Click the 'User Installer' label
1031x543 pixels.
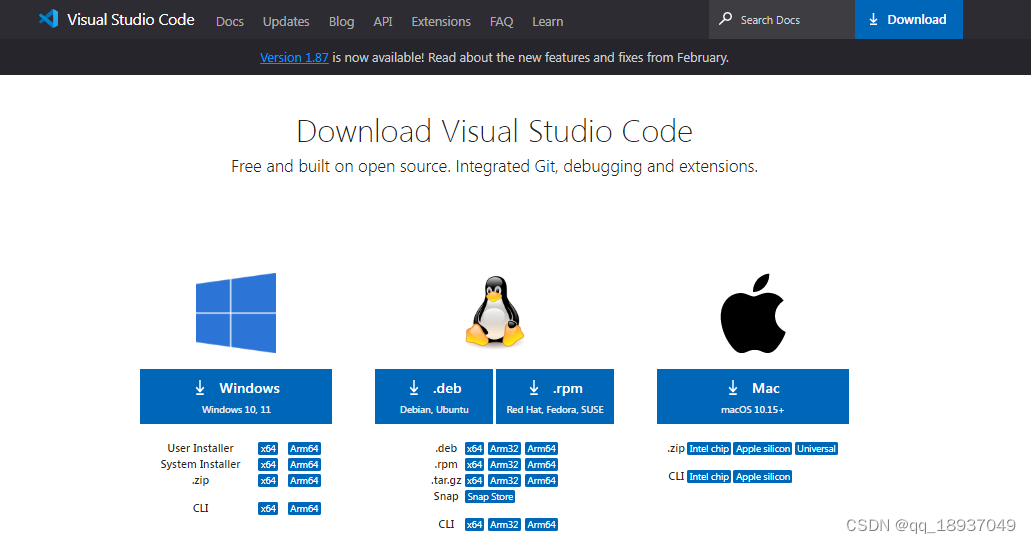point(201,448)
